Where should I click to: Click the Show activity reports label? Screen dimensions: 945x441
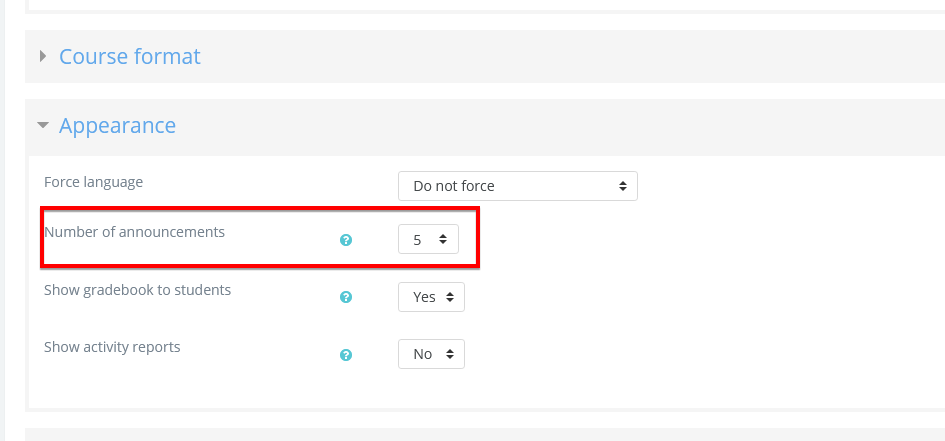(112, 347)
